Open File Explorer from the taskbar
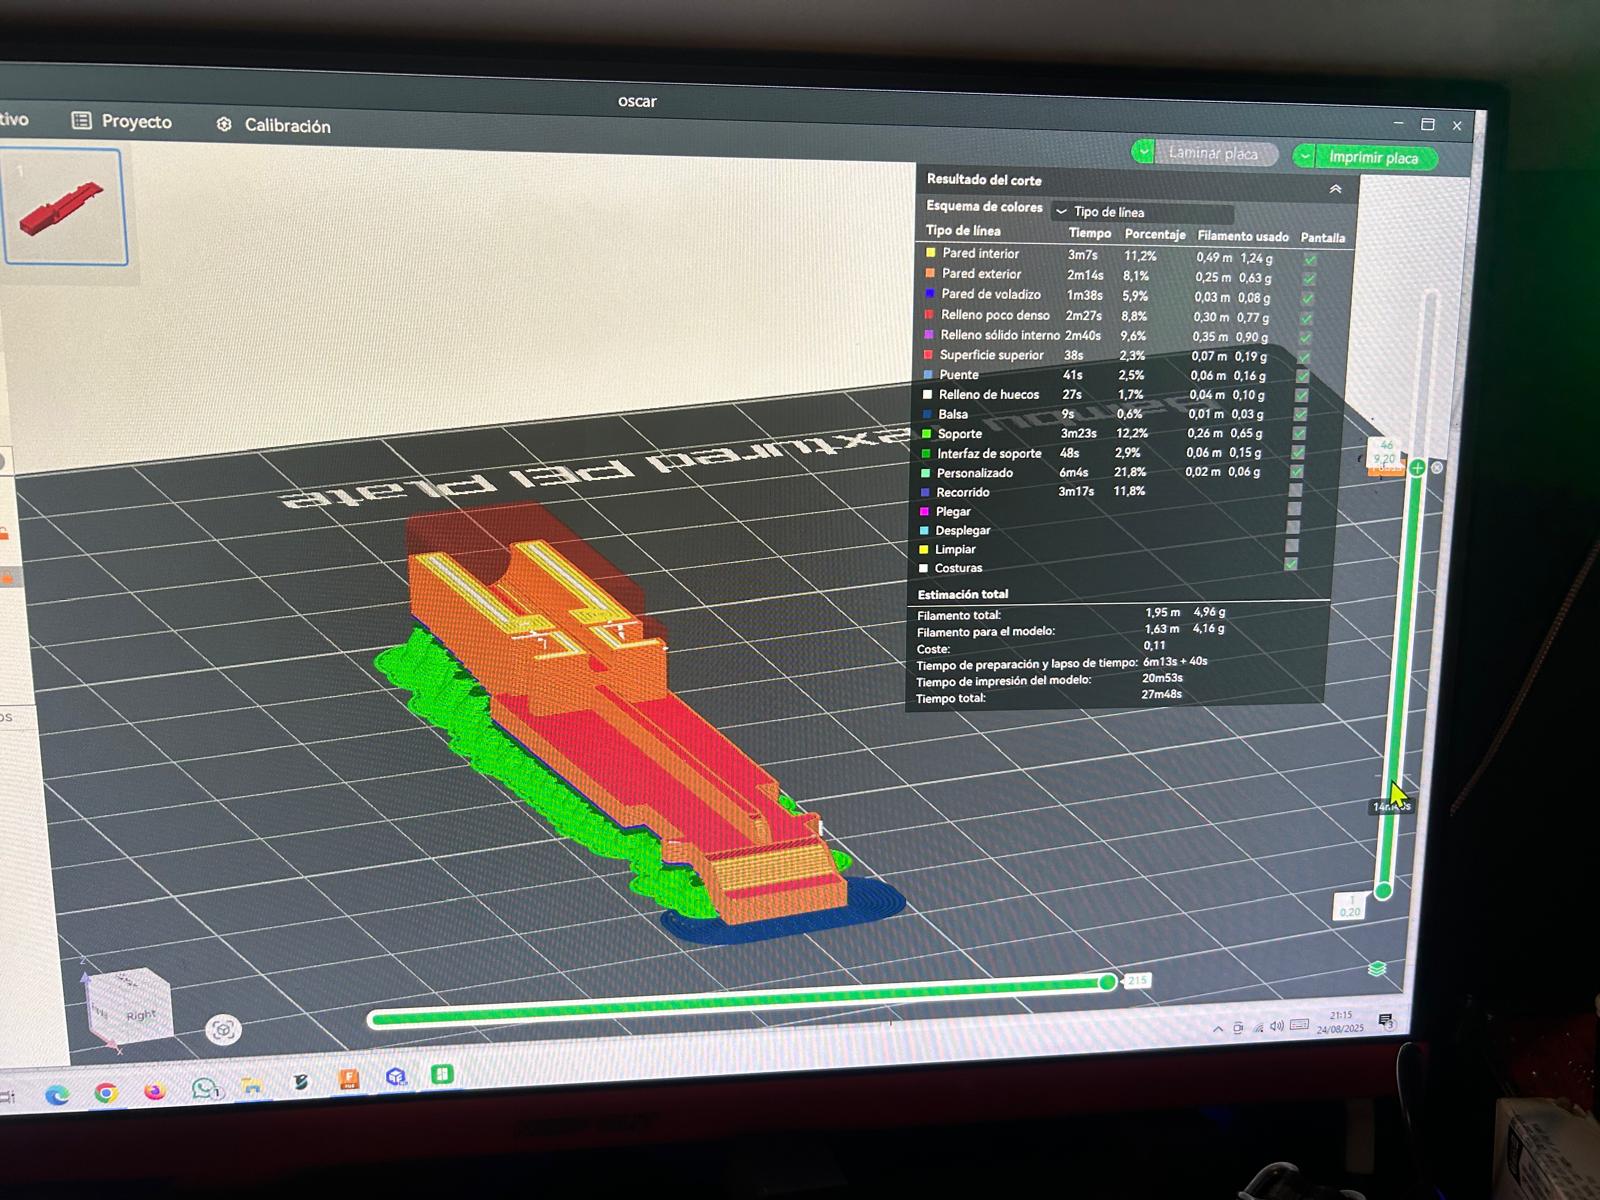1600x1200 pixels. coord(252,1085)
